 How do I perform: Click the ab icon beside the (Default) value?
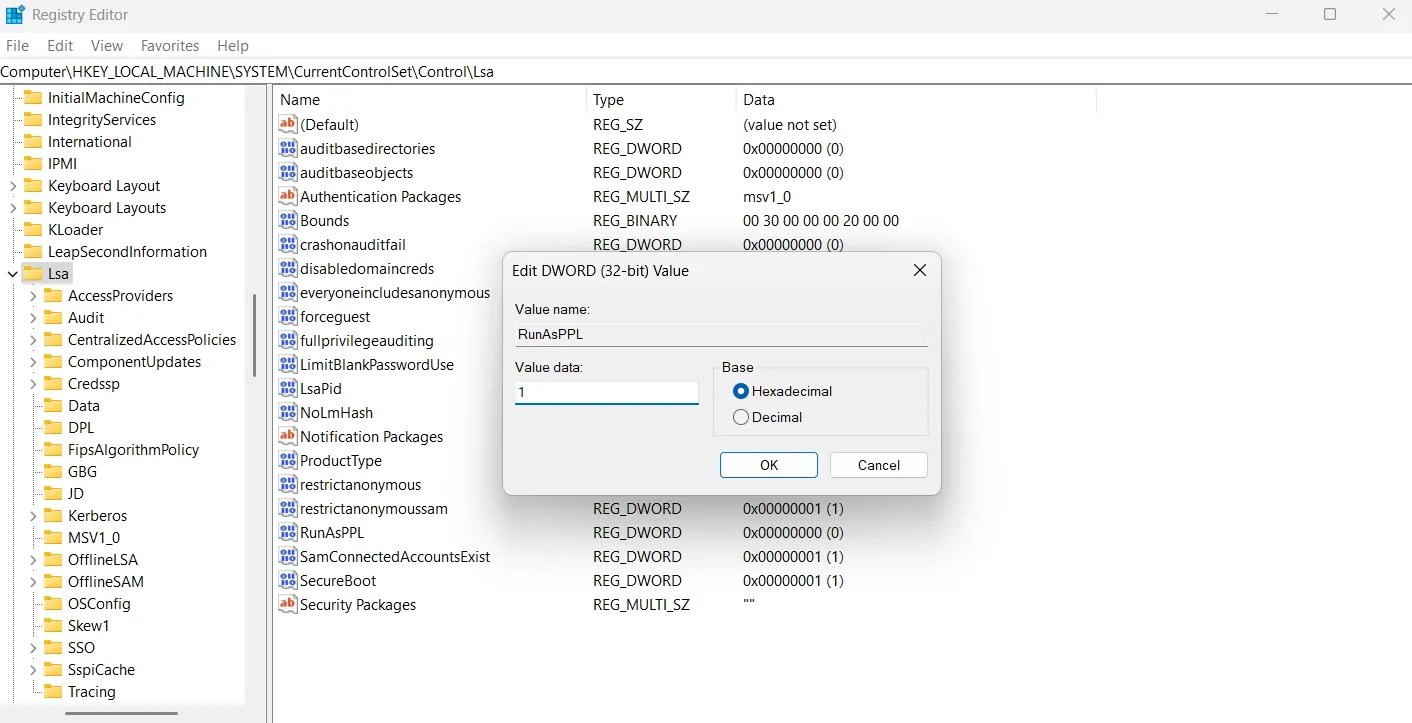287,124
